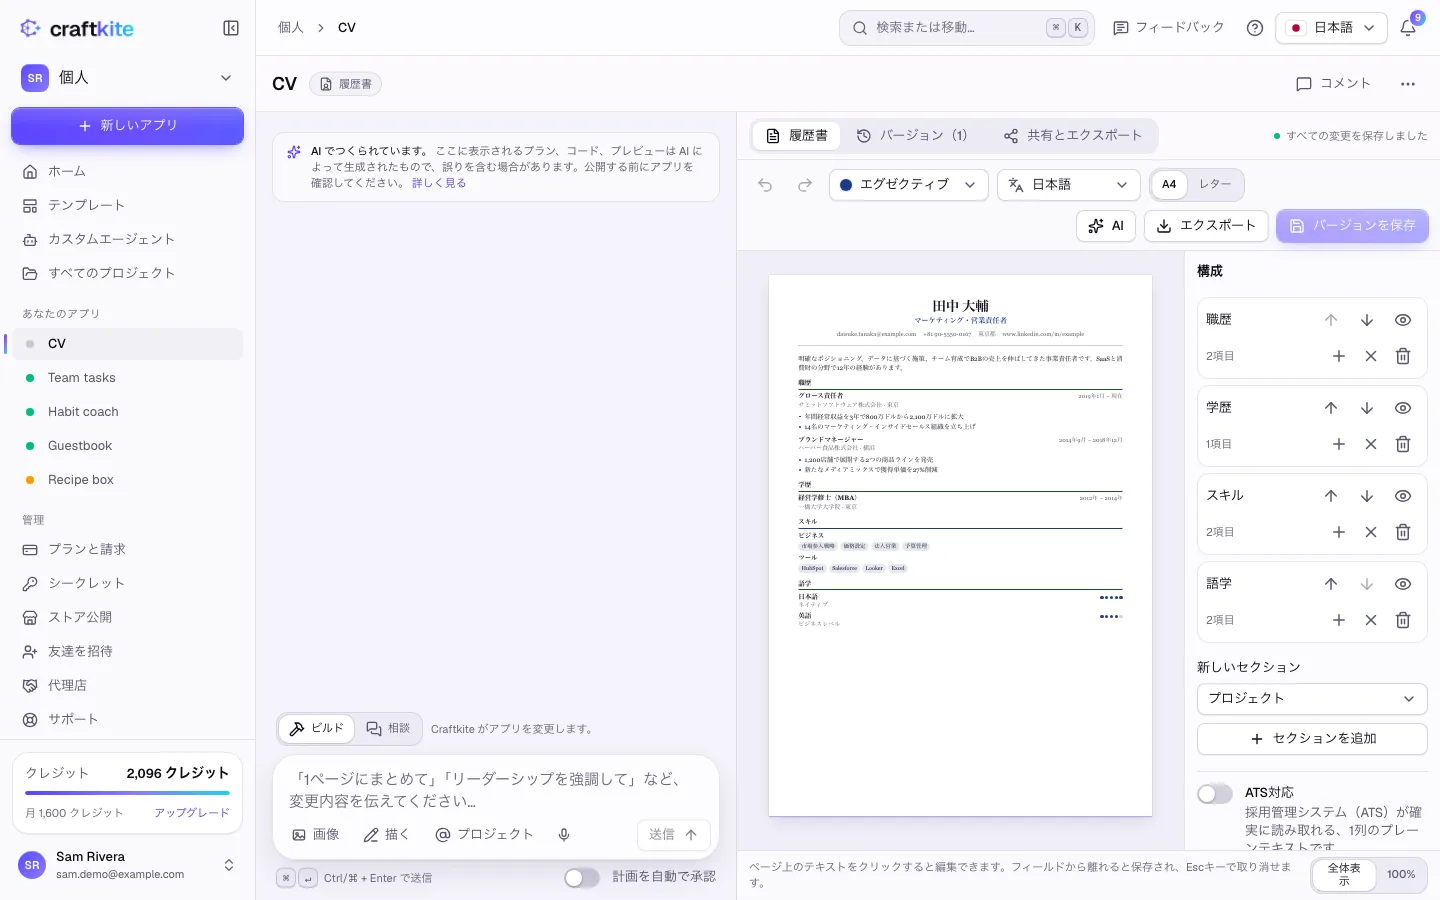Open 共有とエクスポート tab
This screenshot has height=900, width=1440.
tap(1073, 135)
